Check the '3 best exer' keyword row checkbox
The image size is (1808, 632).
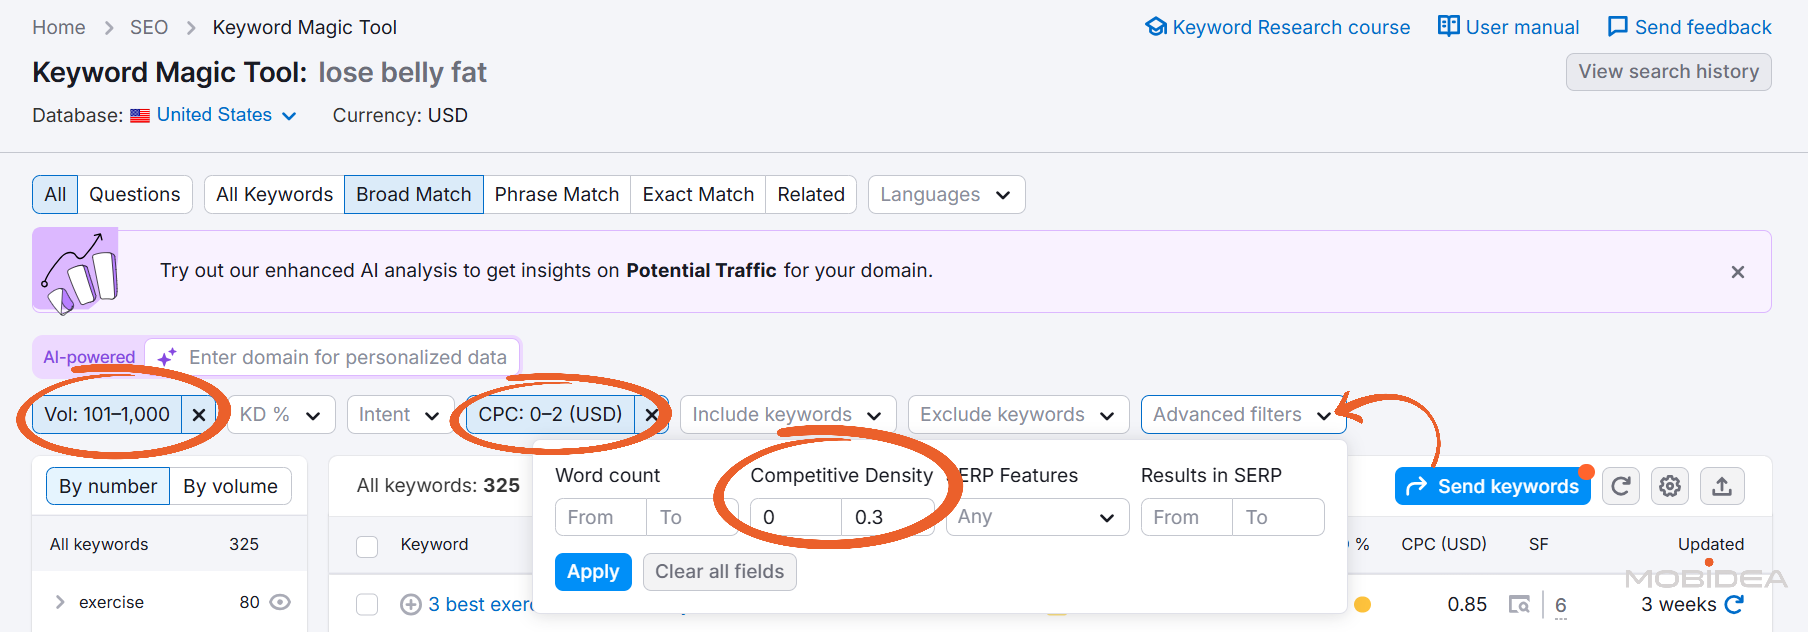coord(367,604)
